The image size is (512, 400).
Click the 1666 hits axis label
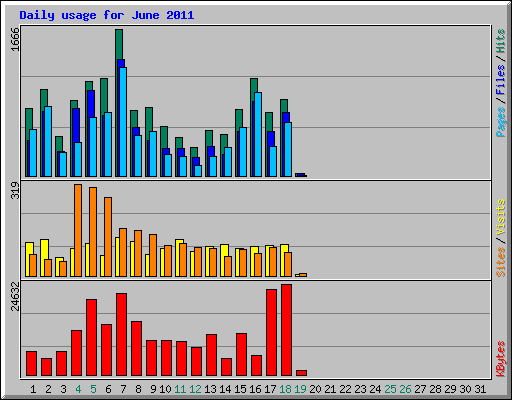pos(15,39)
